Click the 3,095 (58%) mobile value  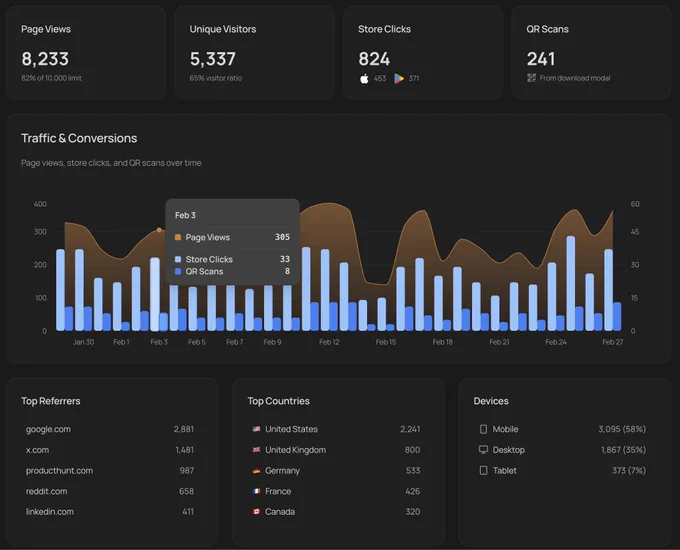point(622,429)
